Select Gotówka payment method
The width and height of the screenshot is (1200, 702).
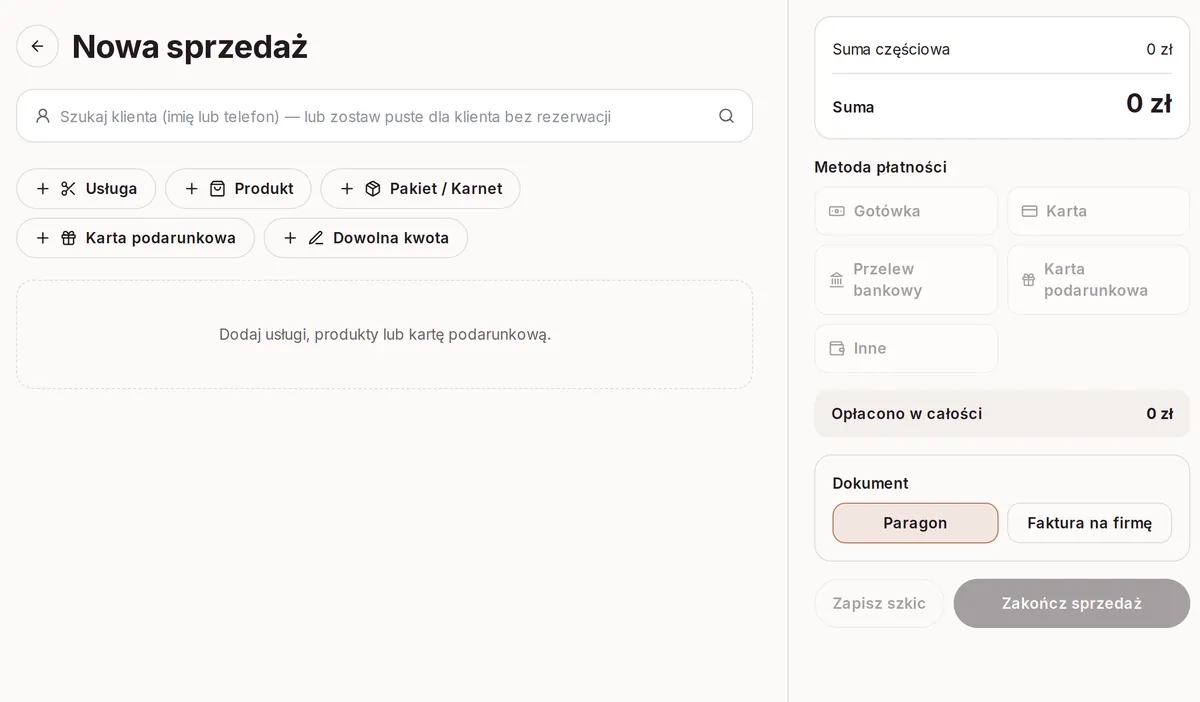pyautogui.click(x=906, y=211)
